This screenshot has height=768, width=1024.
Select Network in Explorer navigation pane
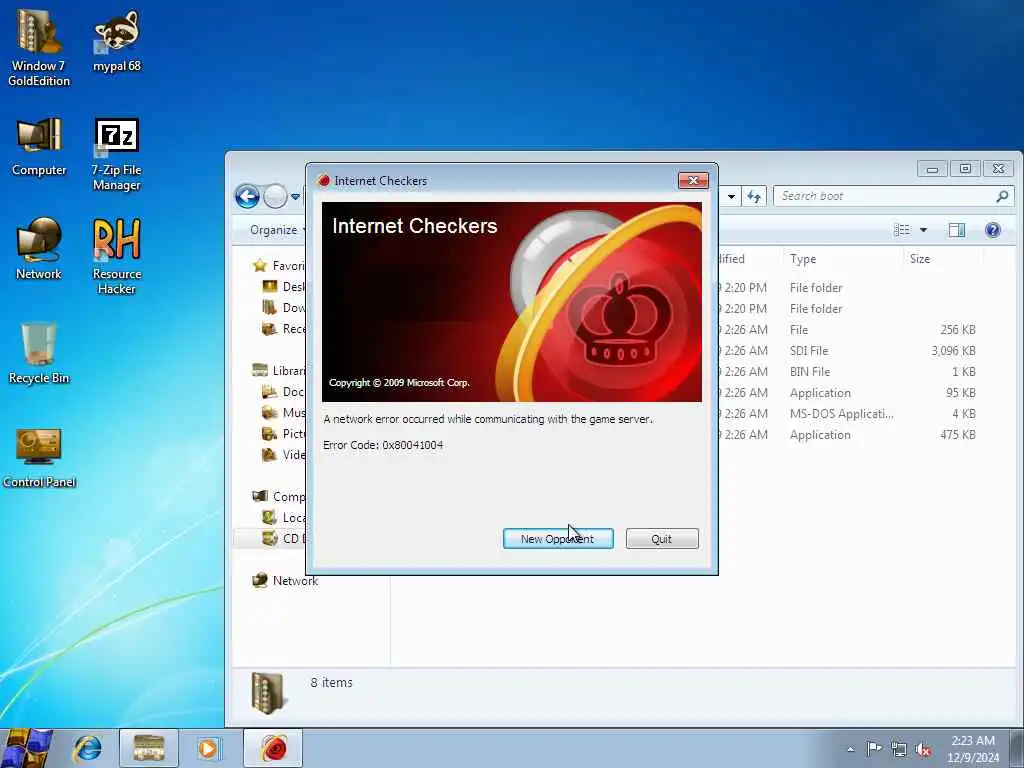[285, 581]
